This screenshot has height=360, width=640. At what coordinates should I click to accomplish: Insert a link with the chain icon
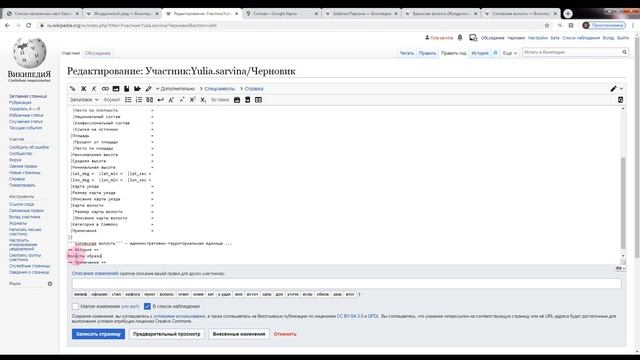[x=105, y=89]
